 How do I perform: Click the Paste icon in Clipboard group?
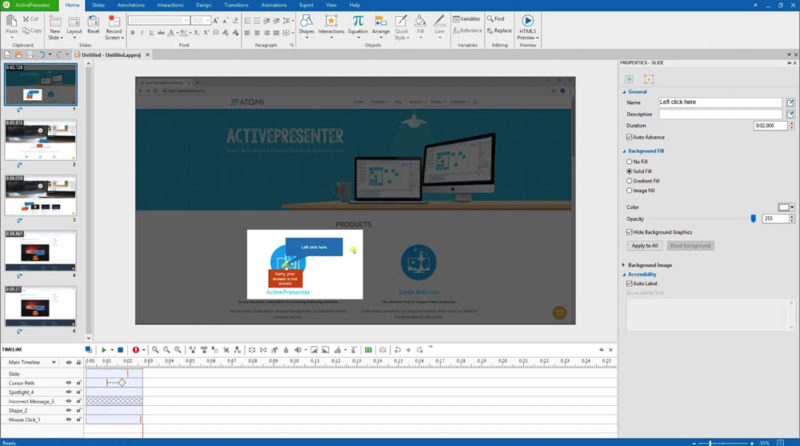[x=11, y=22]
